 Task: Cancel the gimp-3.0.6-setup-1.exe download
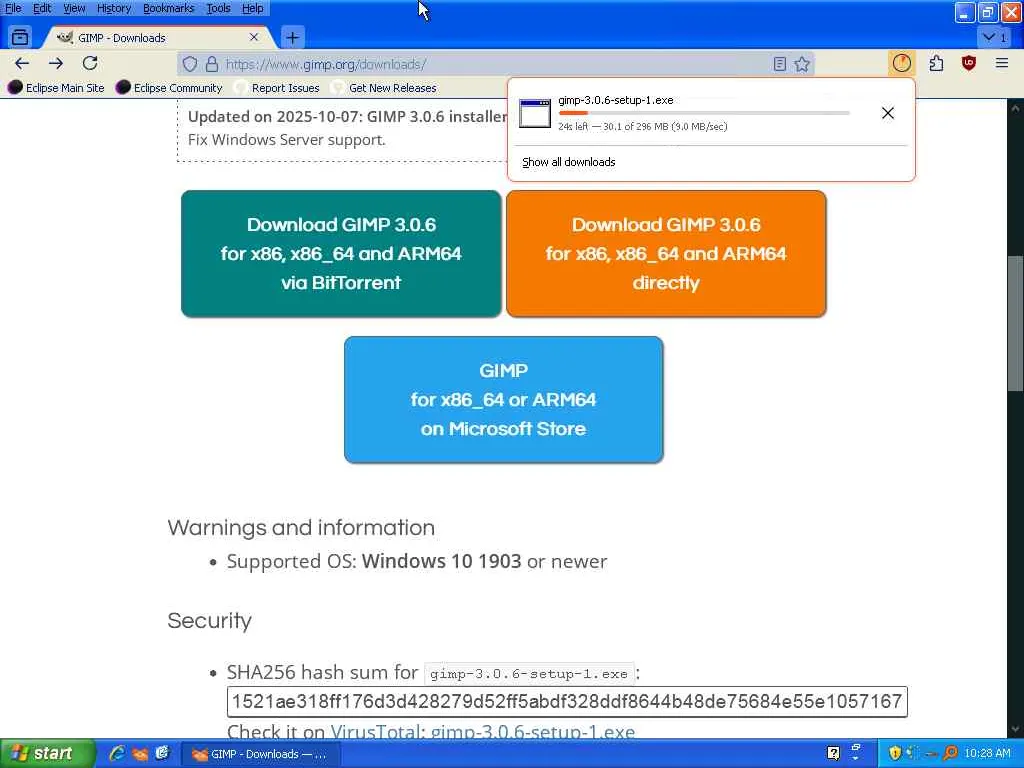pos(888,113)
